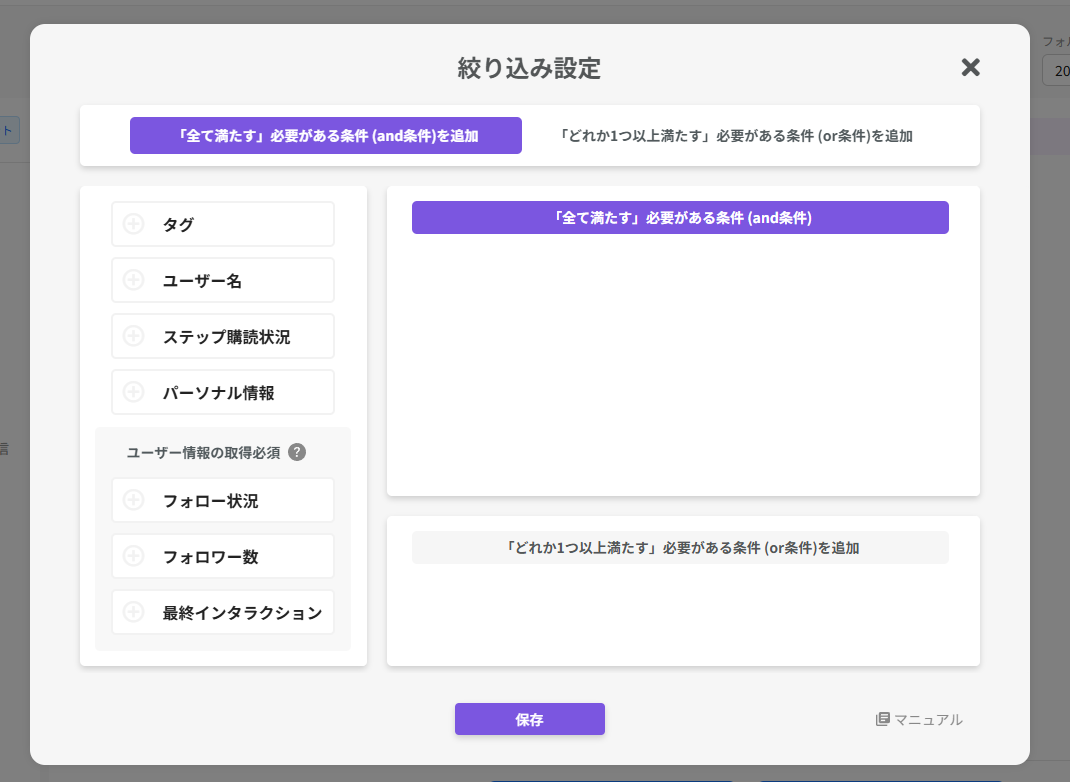Open the question mark help beside ユーザー情報の取得必須
The height and width of the screenshot is (782, 1070).
tap(297, 452)
